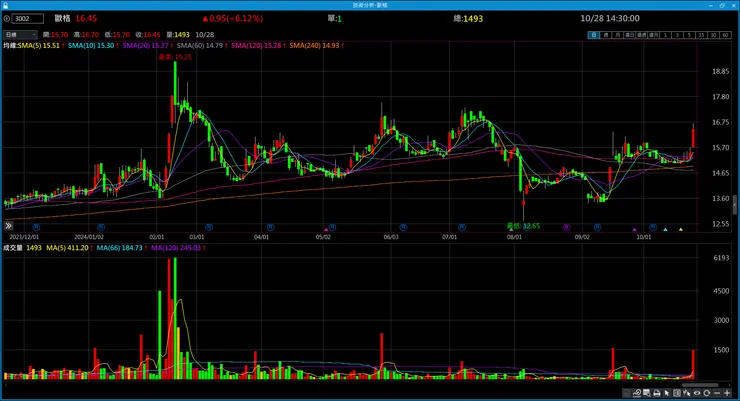Select the 月 monthly period tab

click(x=617, y=35)
